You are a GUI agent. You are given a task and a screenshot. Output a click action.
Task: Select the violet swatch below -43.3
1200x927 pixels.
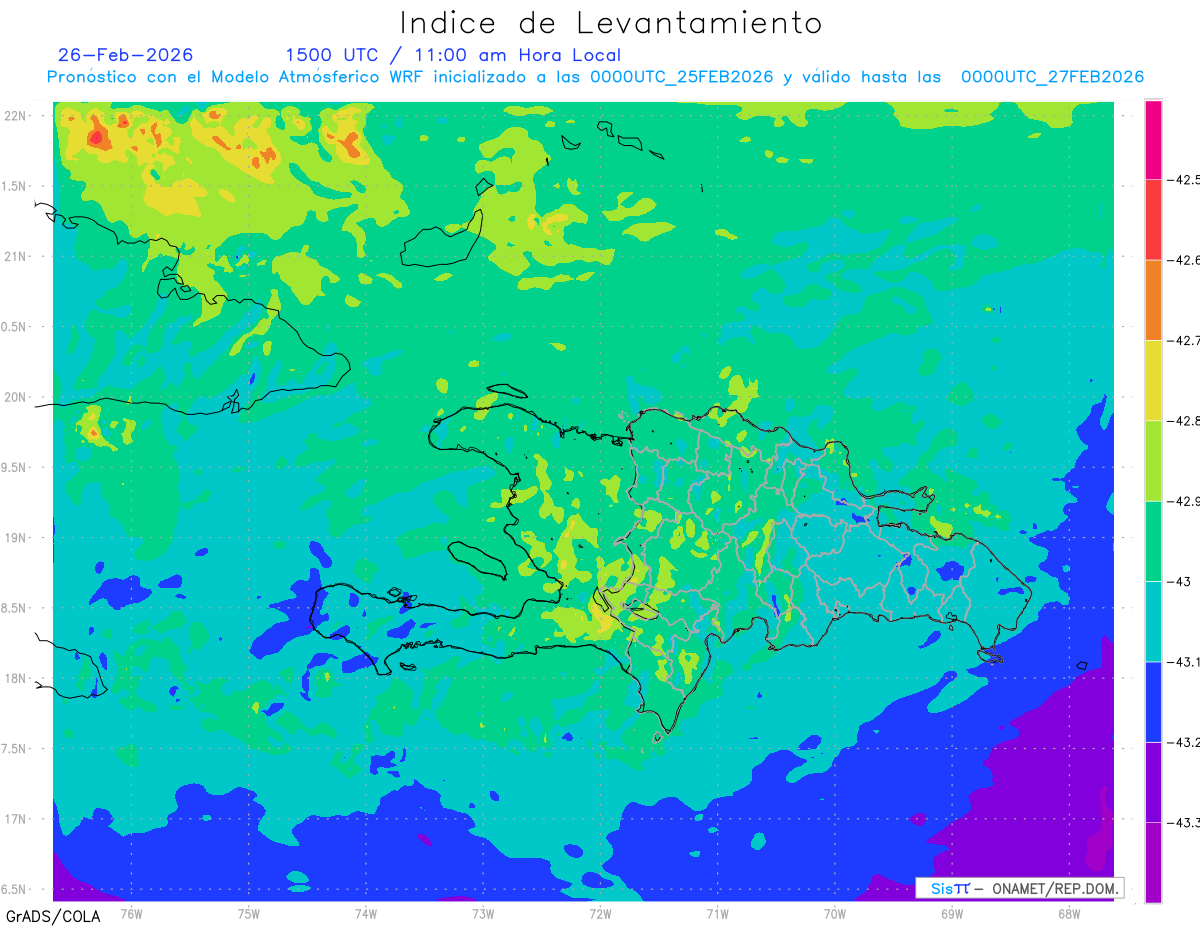coord(1153,862)
